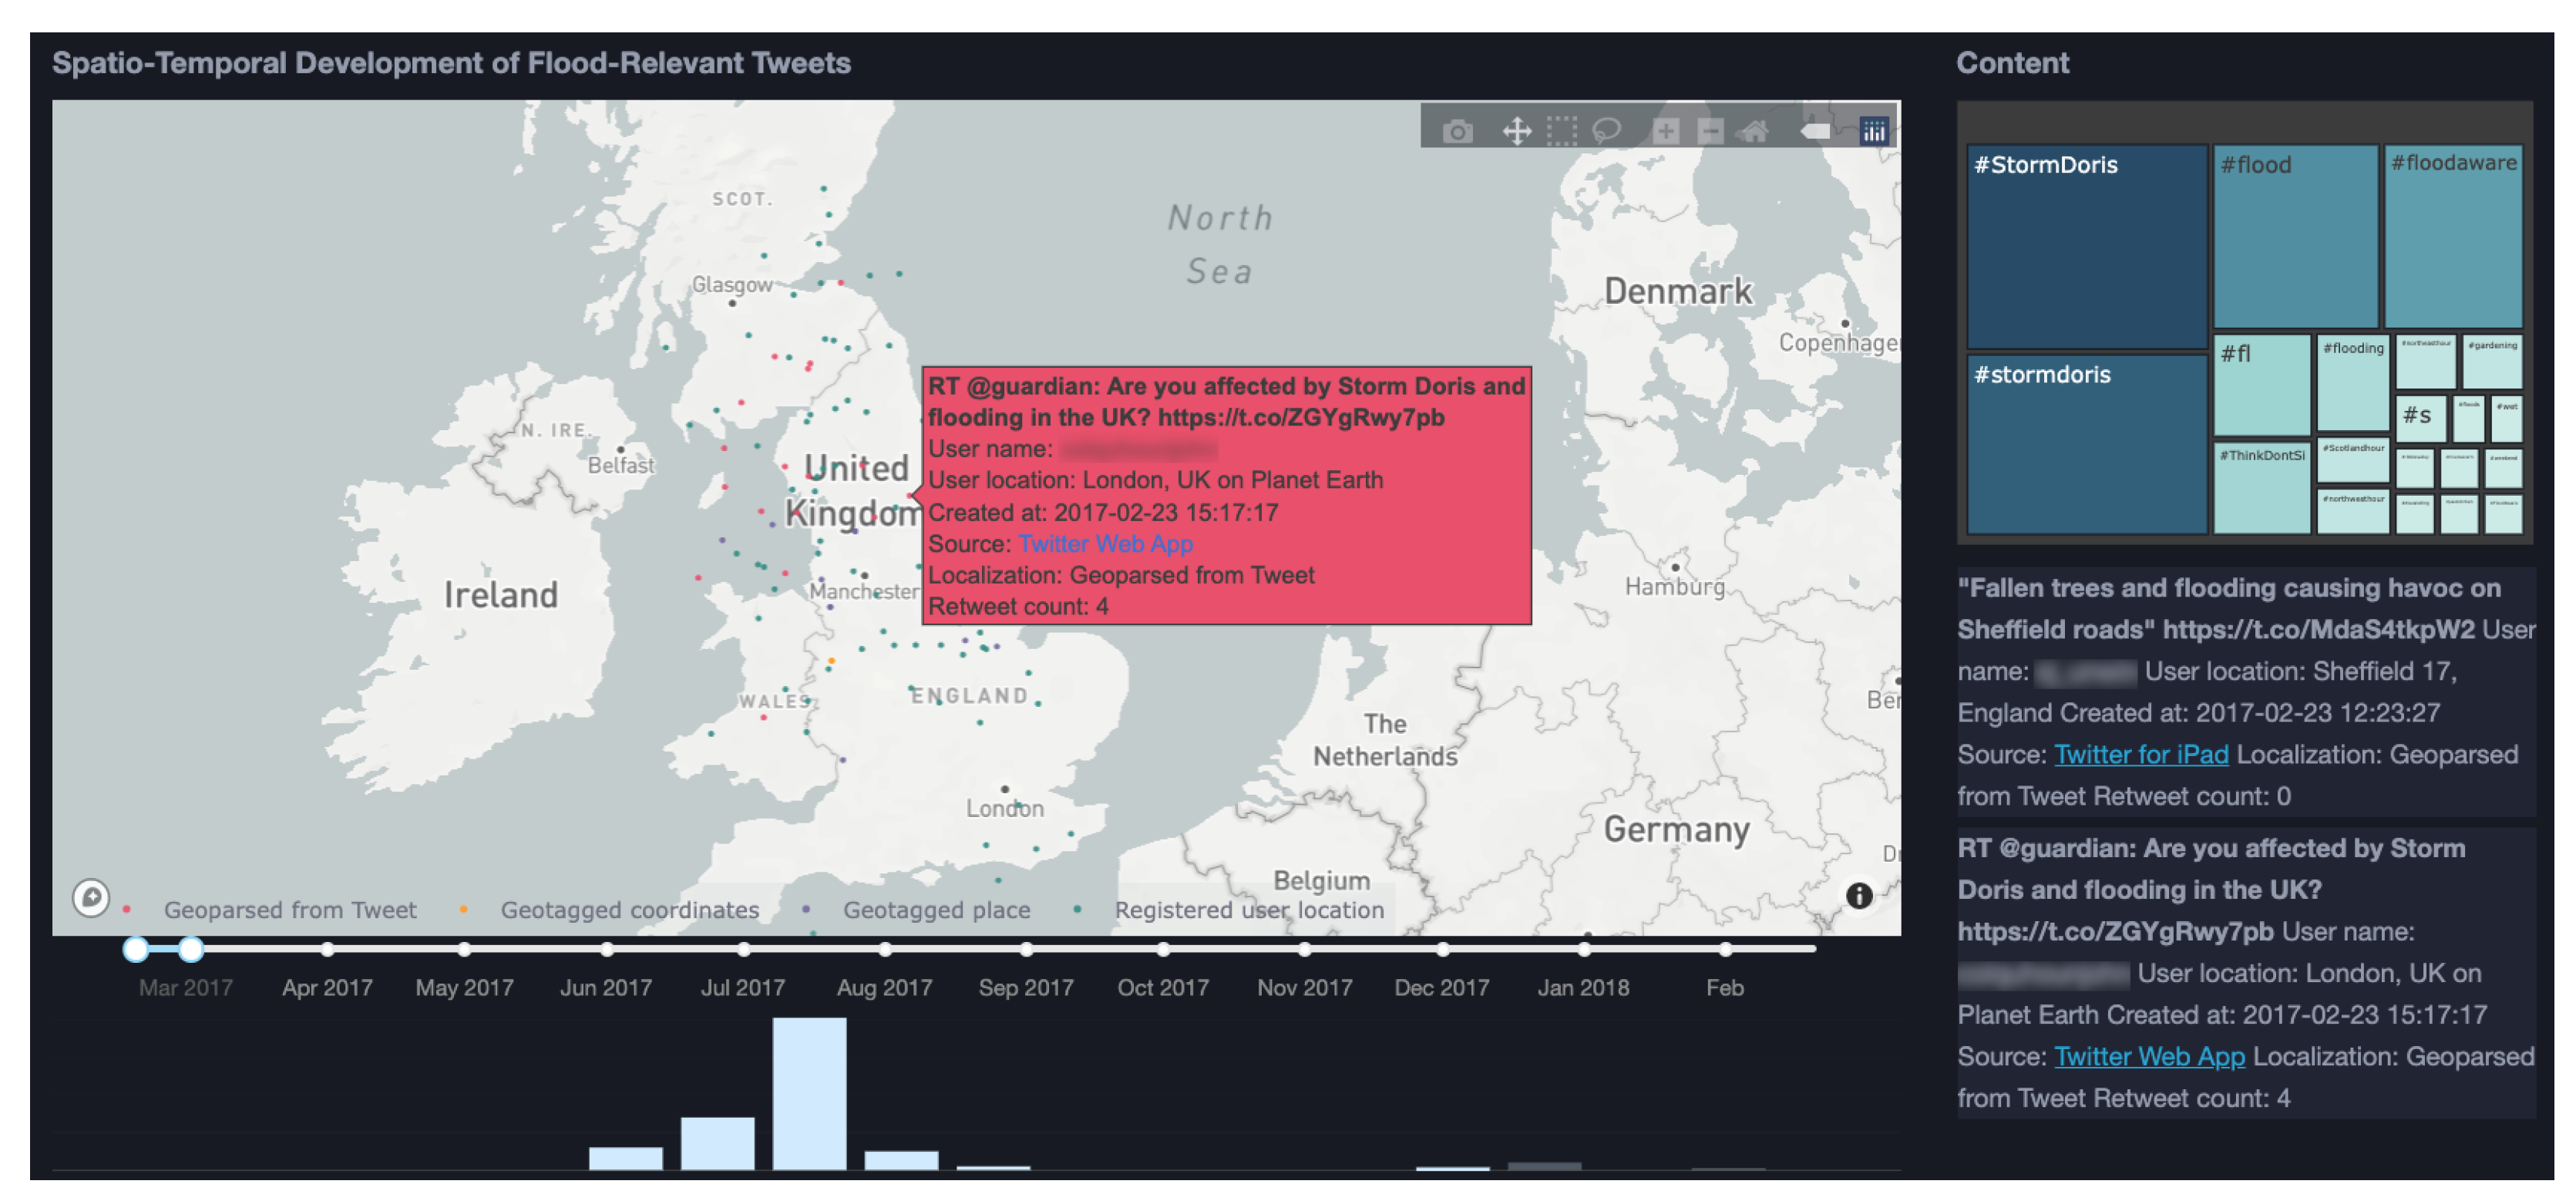Viewport: 2576px width, 1201px height.
Task: Activate the Lasso Select tool
Action: click(x=1606, y=131)
